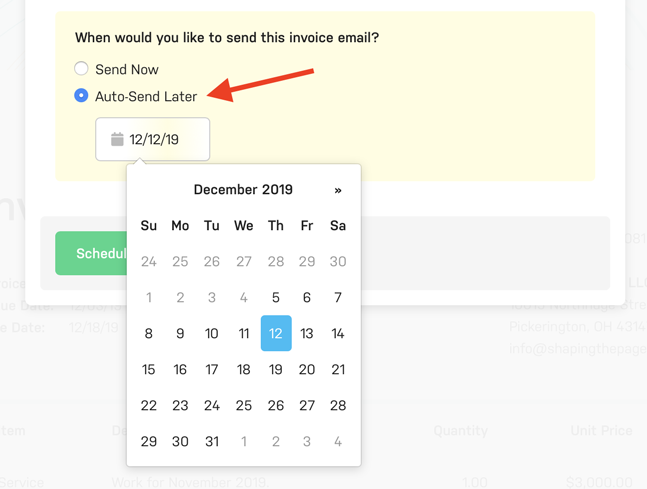Select December 23 in the calendar
The image size is (647, 489).
coord(180,406)
